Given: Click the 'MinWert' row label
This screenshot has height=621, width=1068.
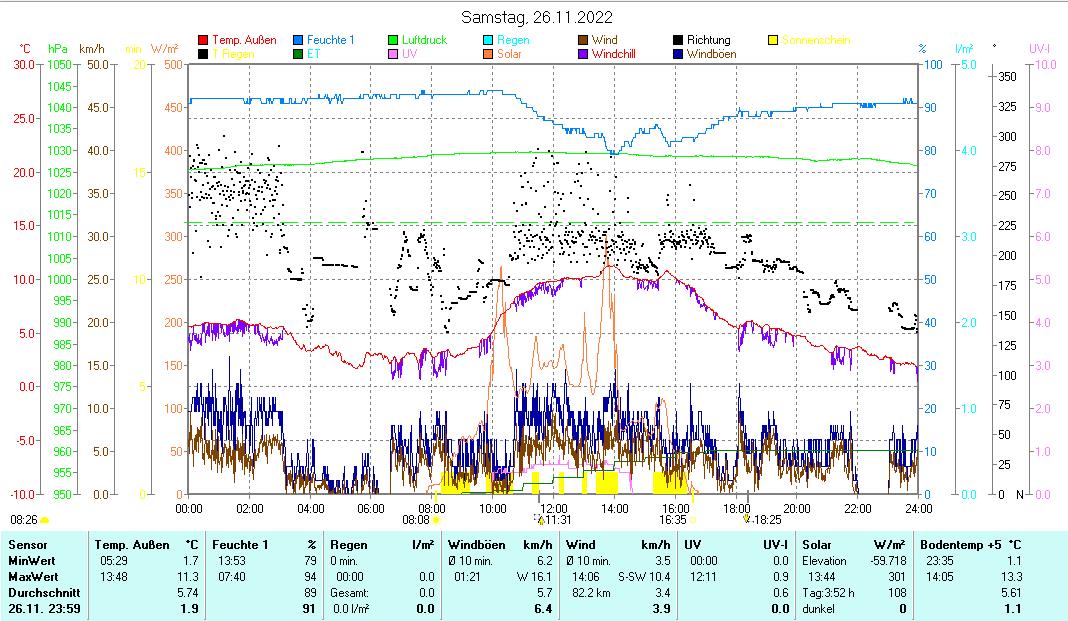Looking at the screenshot, I should point(31,561).
